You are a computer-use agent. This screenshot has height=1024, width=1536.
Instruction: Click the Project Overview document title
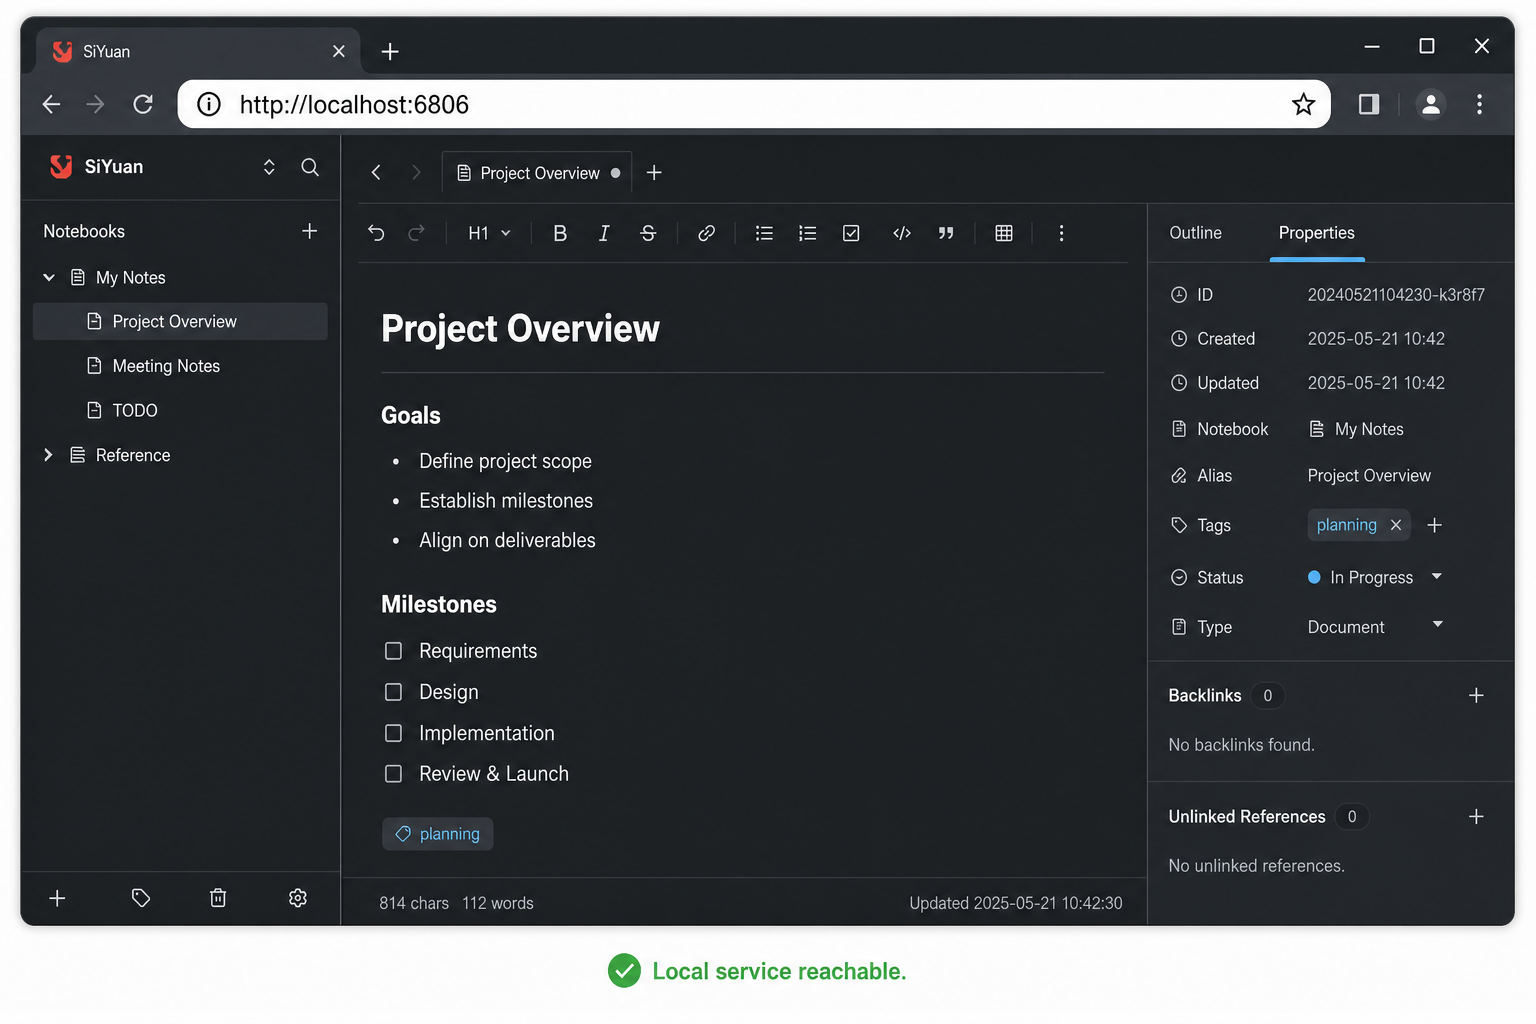pos(520,328)
